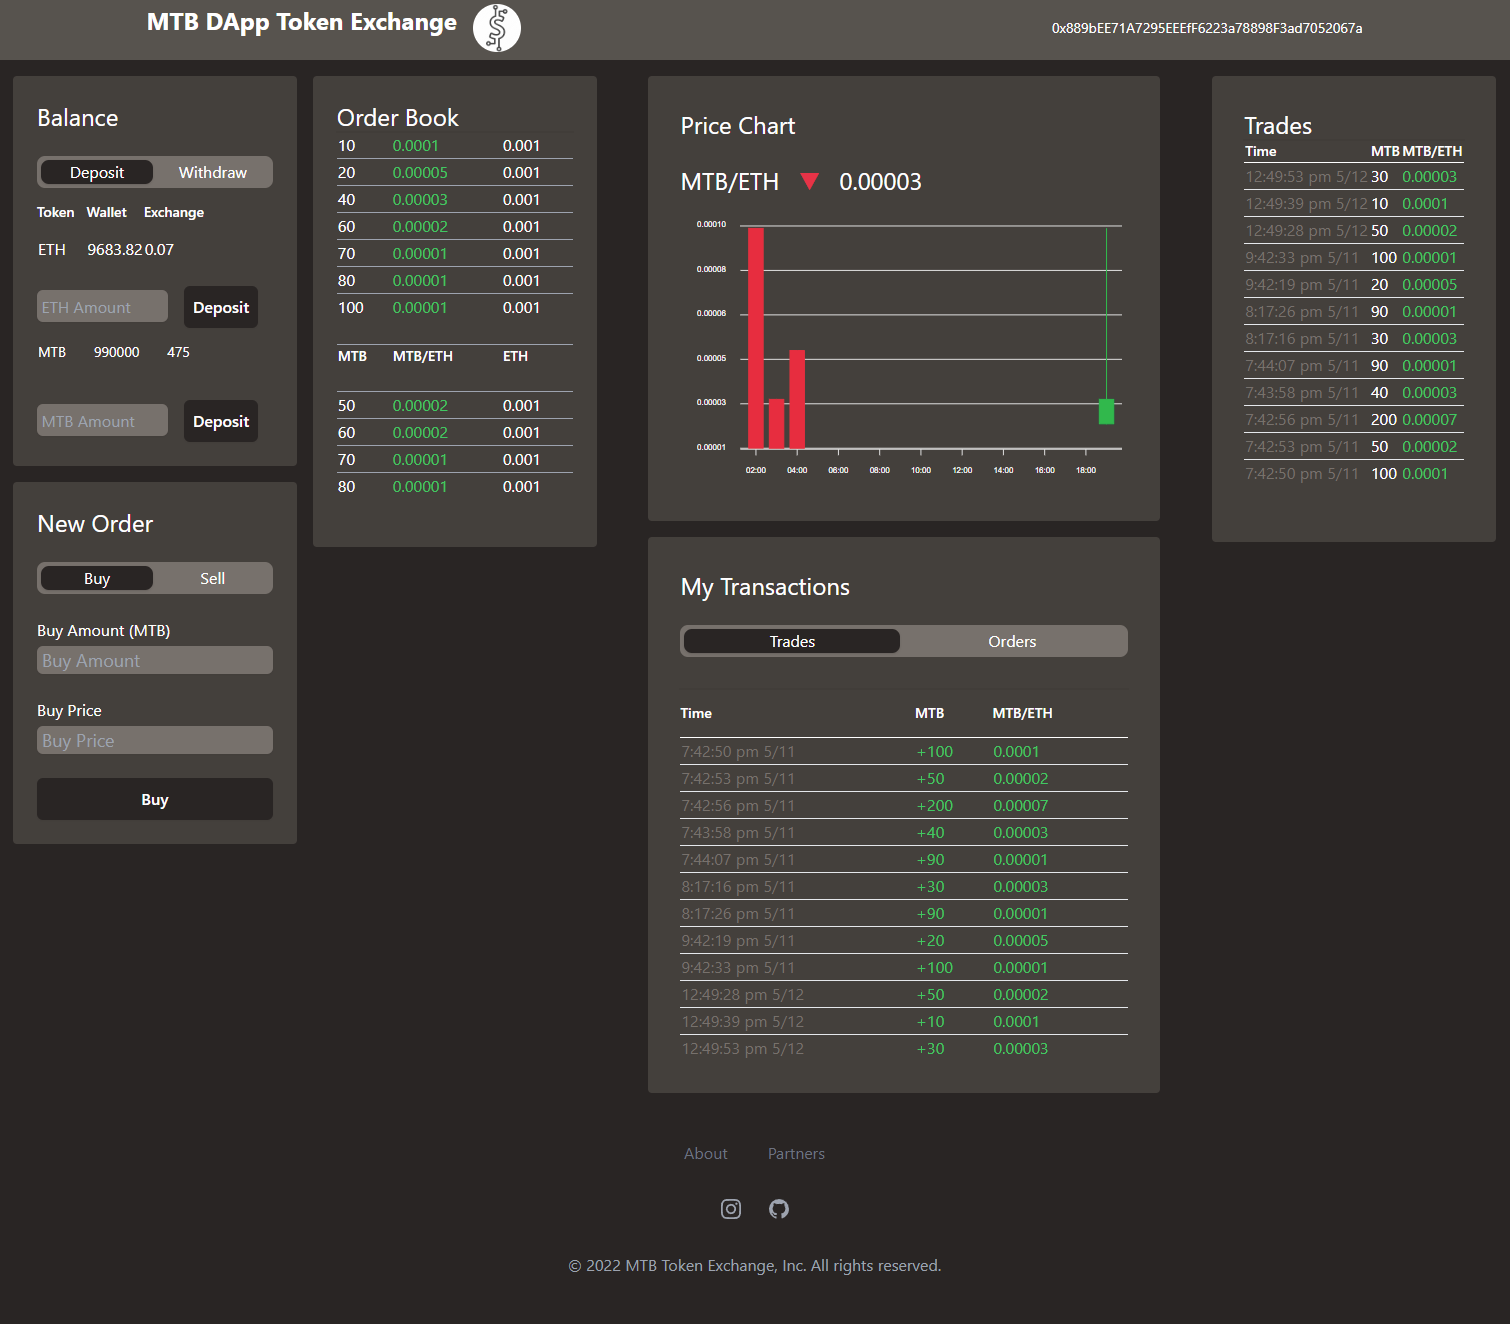
Task: Click the wallet address in the header
Action: point(1205,28)
